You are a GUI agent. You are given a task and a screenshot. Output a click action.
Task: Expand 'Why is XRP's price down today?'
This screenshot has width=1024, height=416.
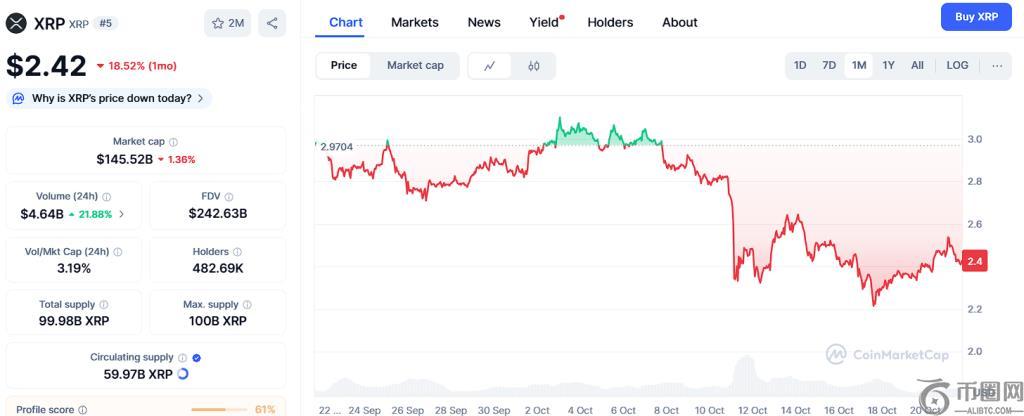109,98
